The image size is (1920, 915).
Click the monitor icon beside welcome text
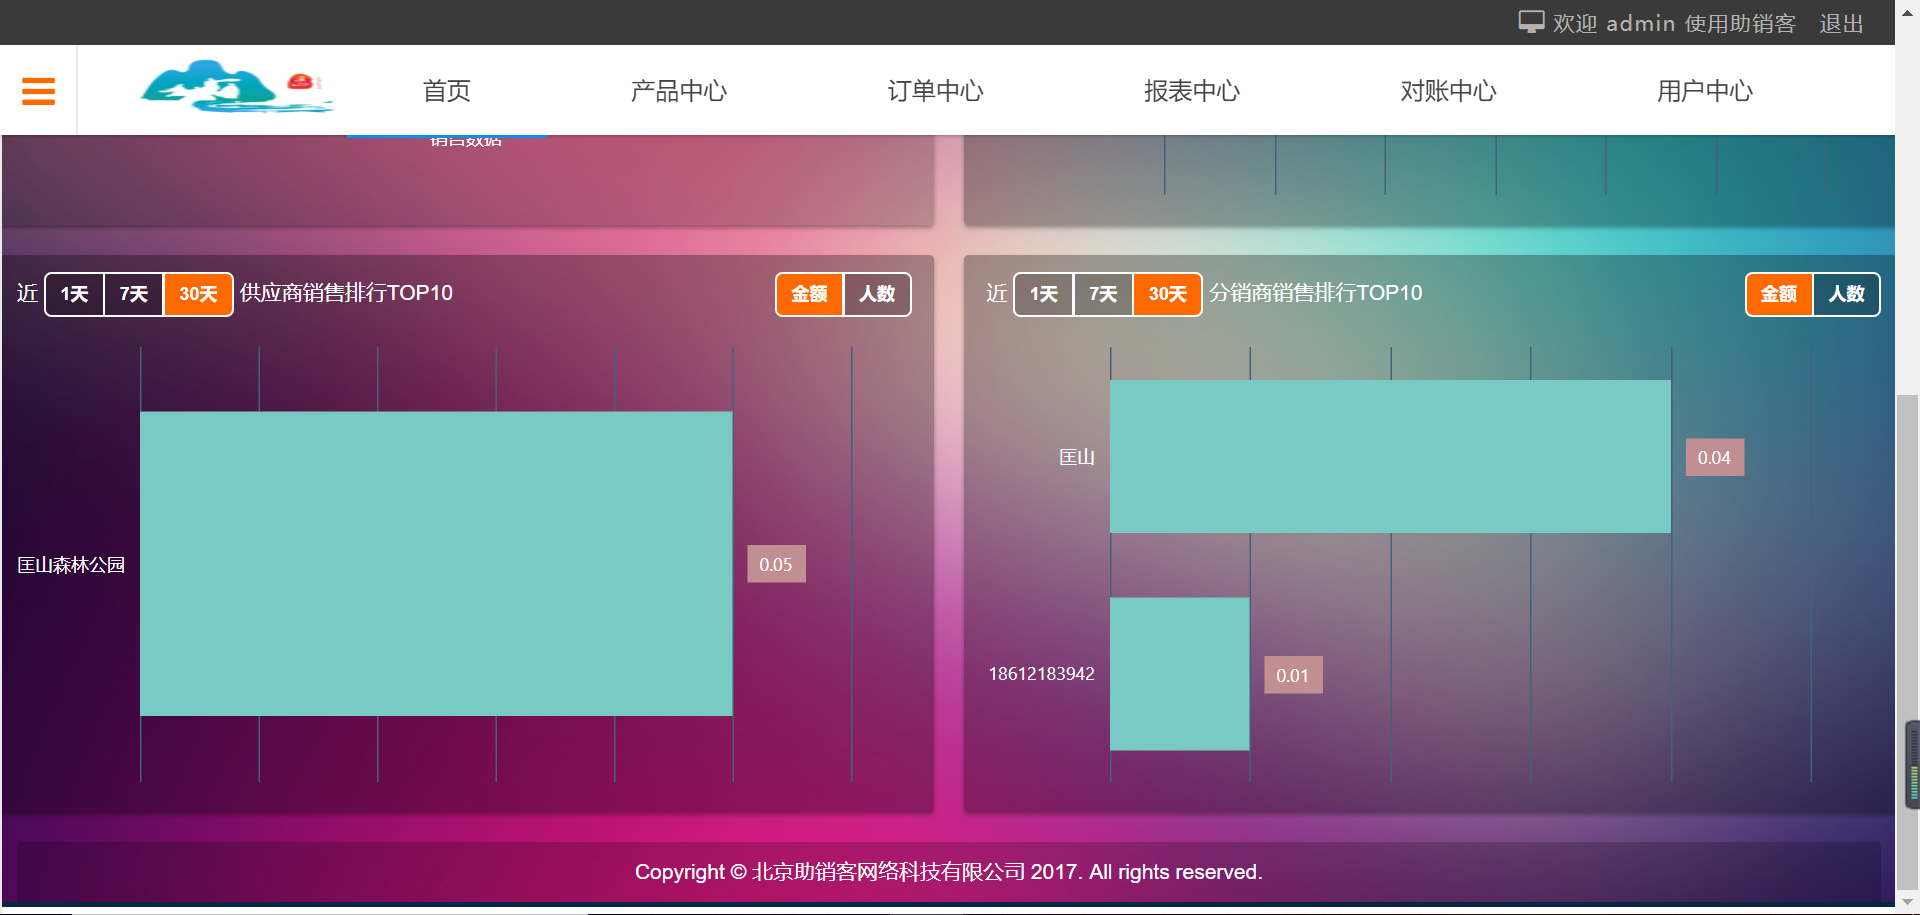coord(1530,22)
